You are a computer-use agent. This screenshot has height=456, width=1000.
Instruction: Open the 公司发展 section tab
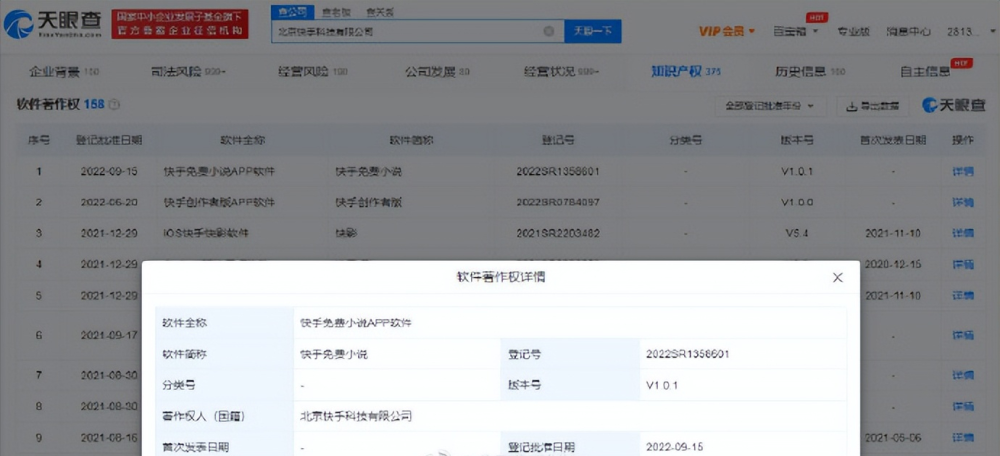coord(437,72)
